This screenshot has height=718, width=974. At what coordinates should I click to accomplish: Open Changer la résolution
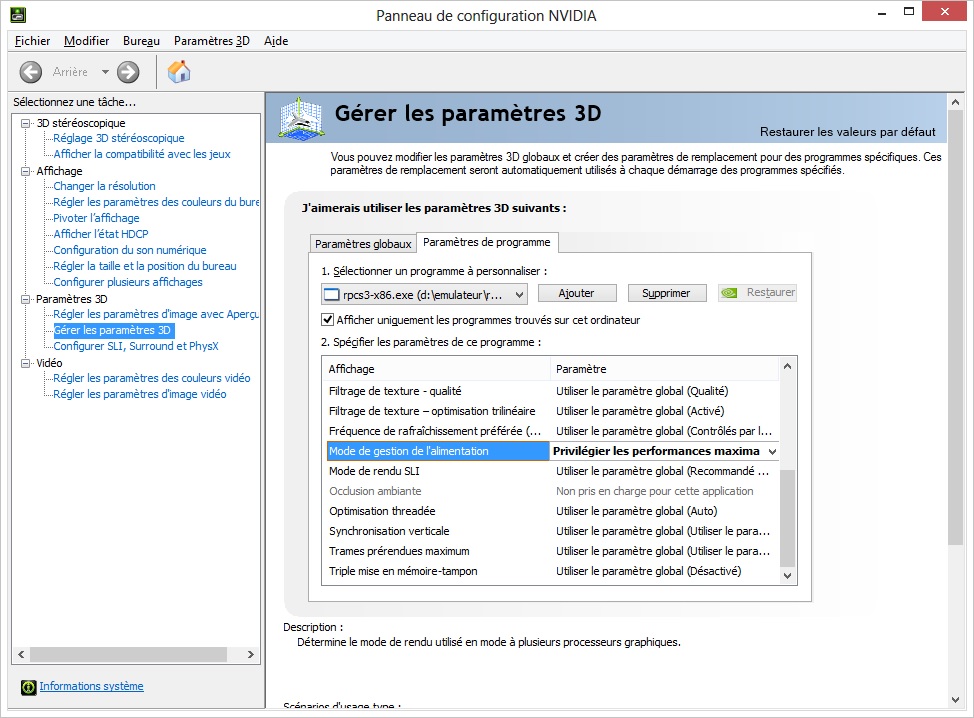104,186
